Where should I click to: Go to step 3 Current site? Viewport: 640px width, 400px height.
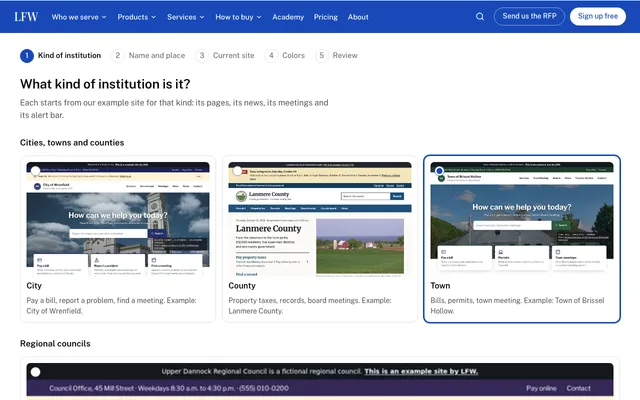(x=225, y=56)
